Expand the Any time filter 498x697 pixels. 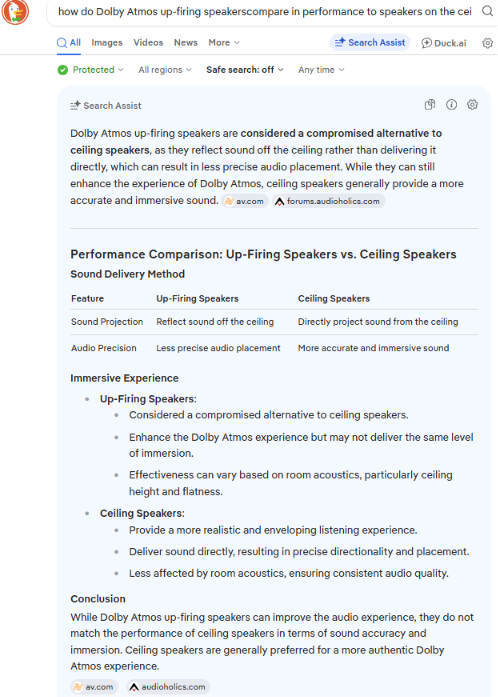pos(321,70)
